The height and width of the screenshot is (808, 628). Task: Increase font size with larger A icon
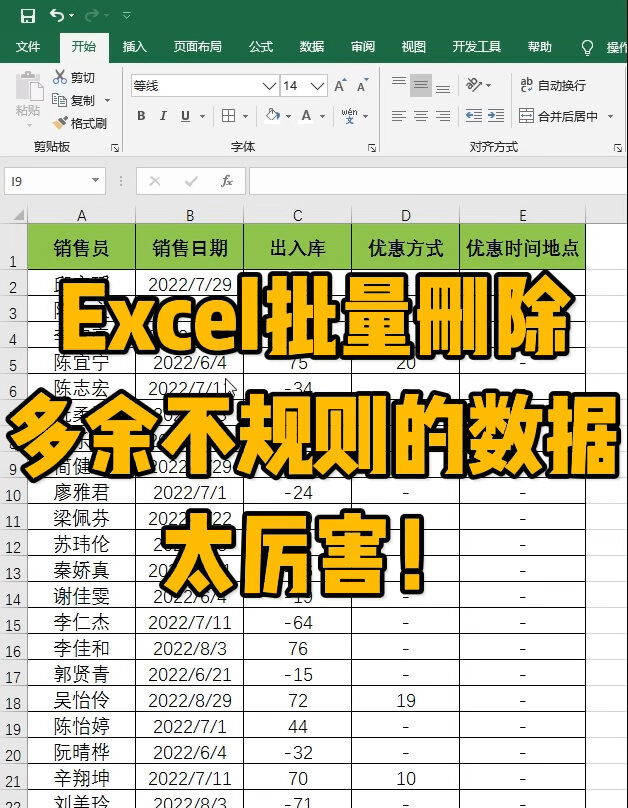(341, 86)
